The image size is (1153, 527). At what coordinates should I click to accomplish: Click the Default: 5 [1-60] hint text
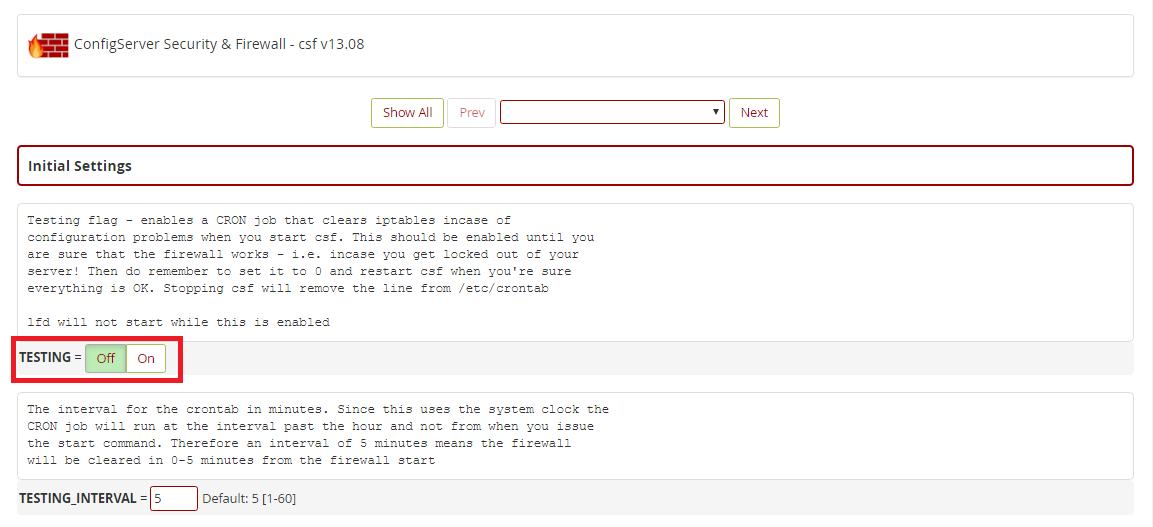(249, 498)
